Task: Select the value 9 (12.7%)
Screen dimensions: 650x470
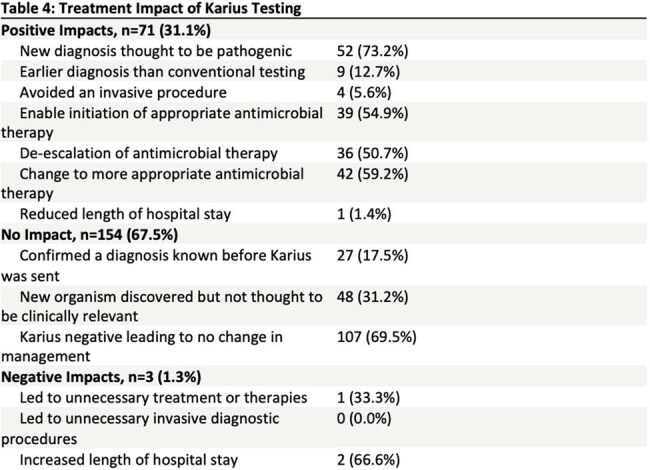Action: [x=368, y=72]
